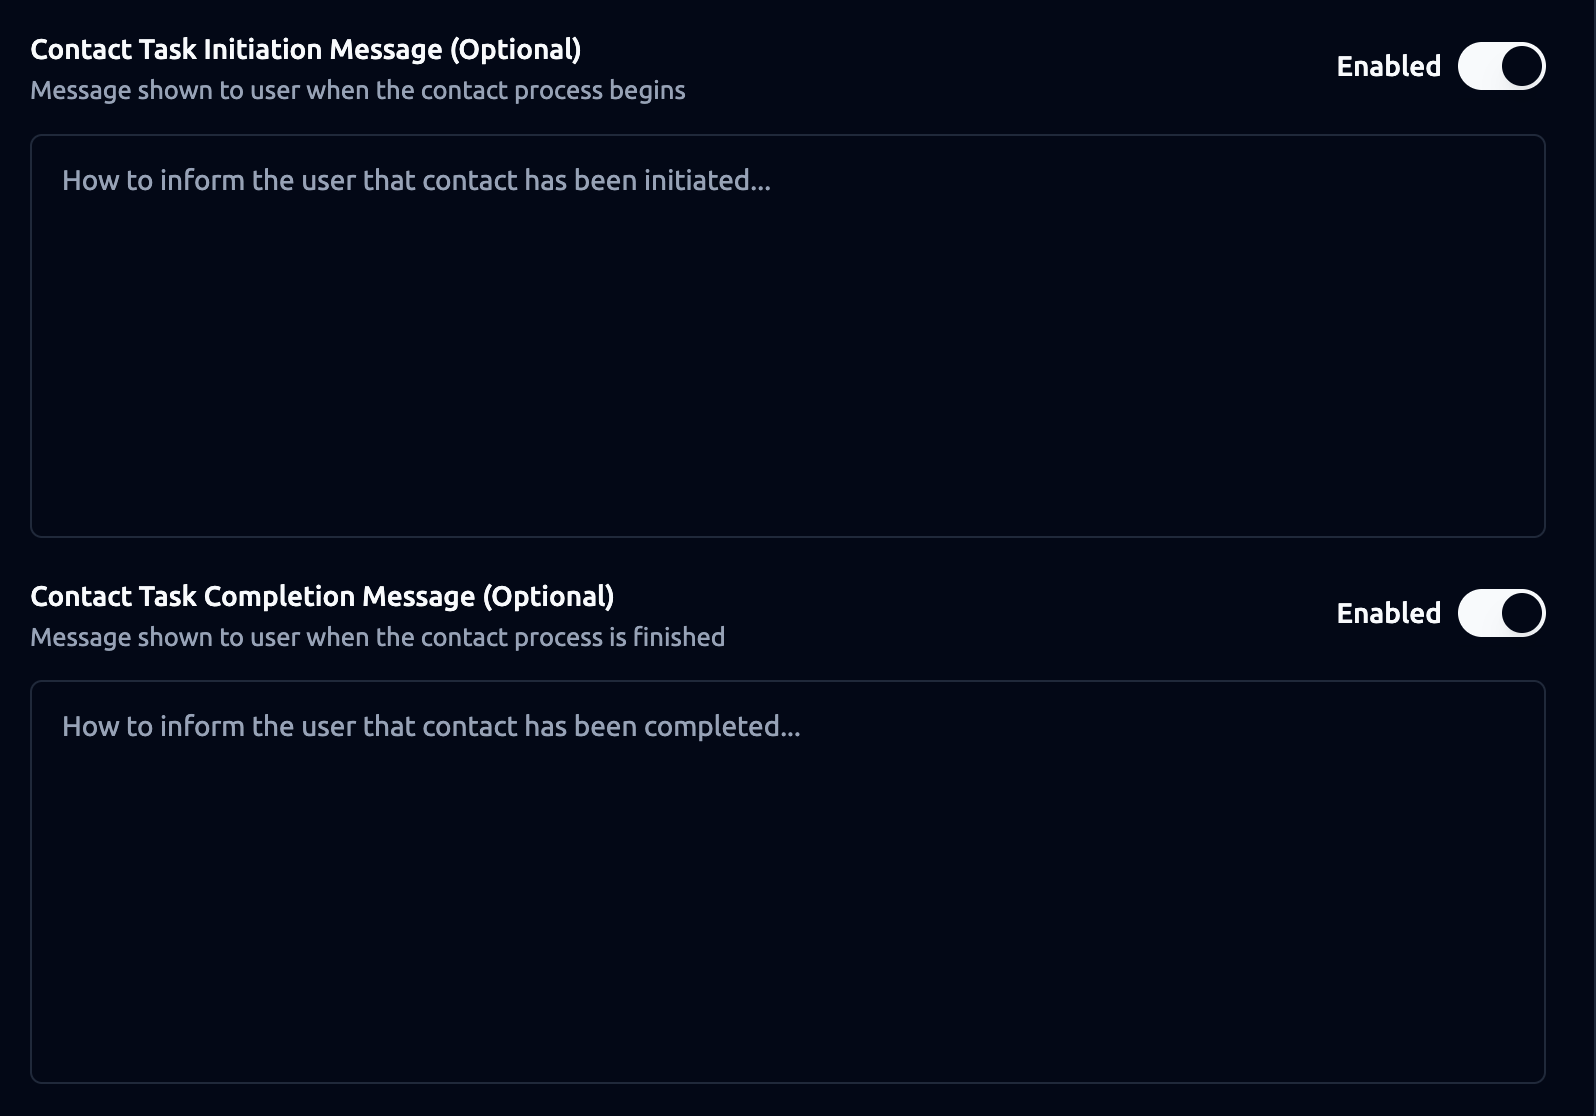Screen dimensions: 1596x1116
Task: Click the Enabled label beside the initiation toggle
Action: point(1388,66)
